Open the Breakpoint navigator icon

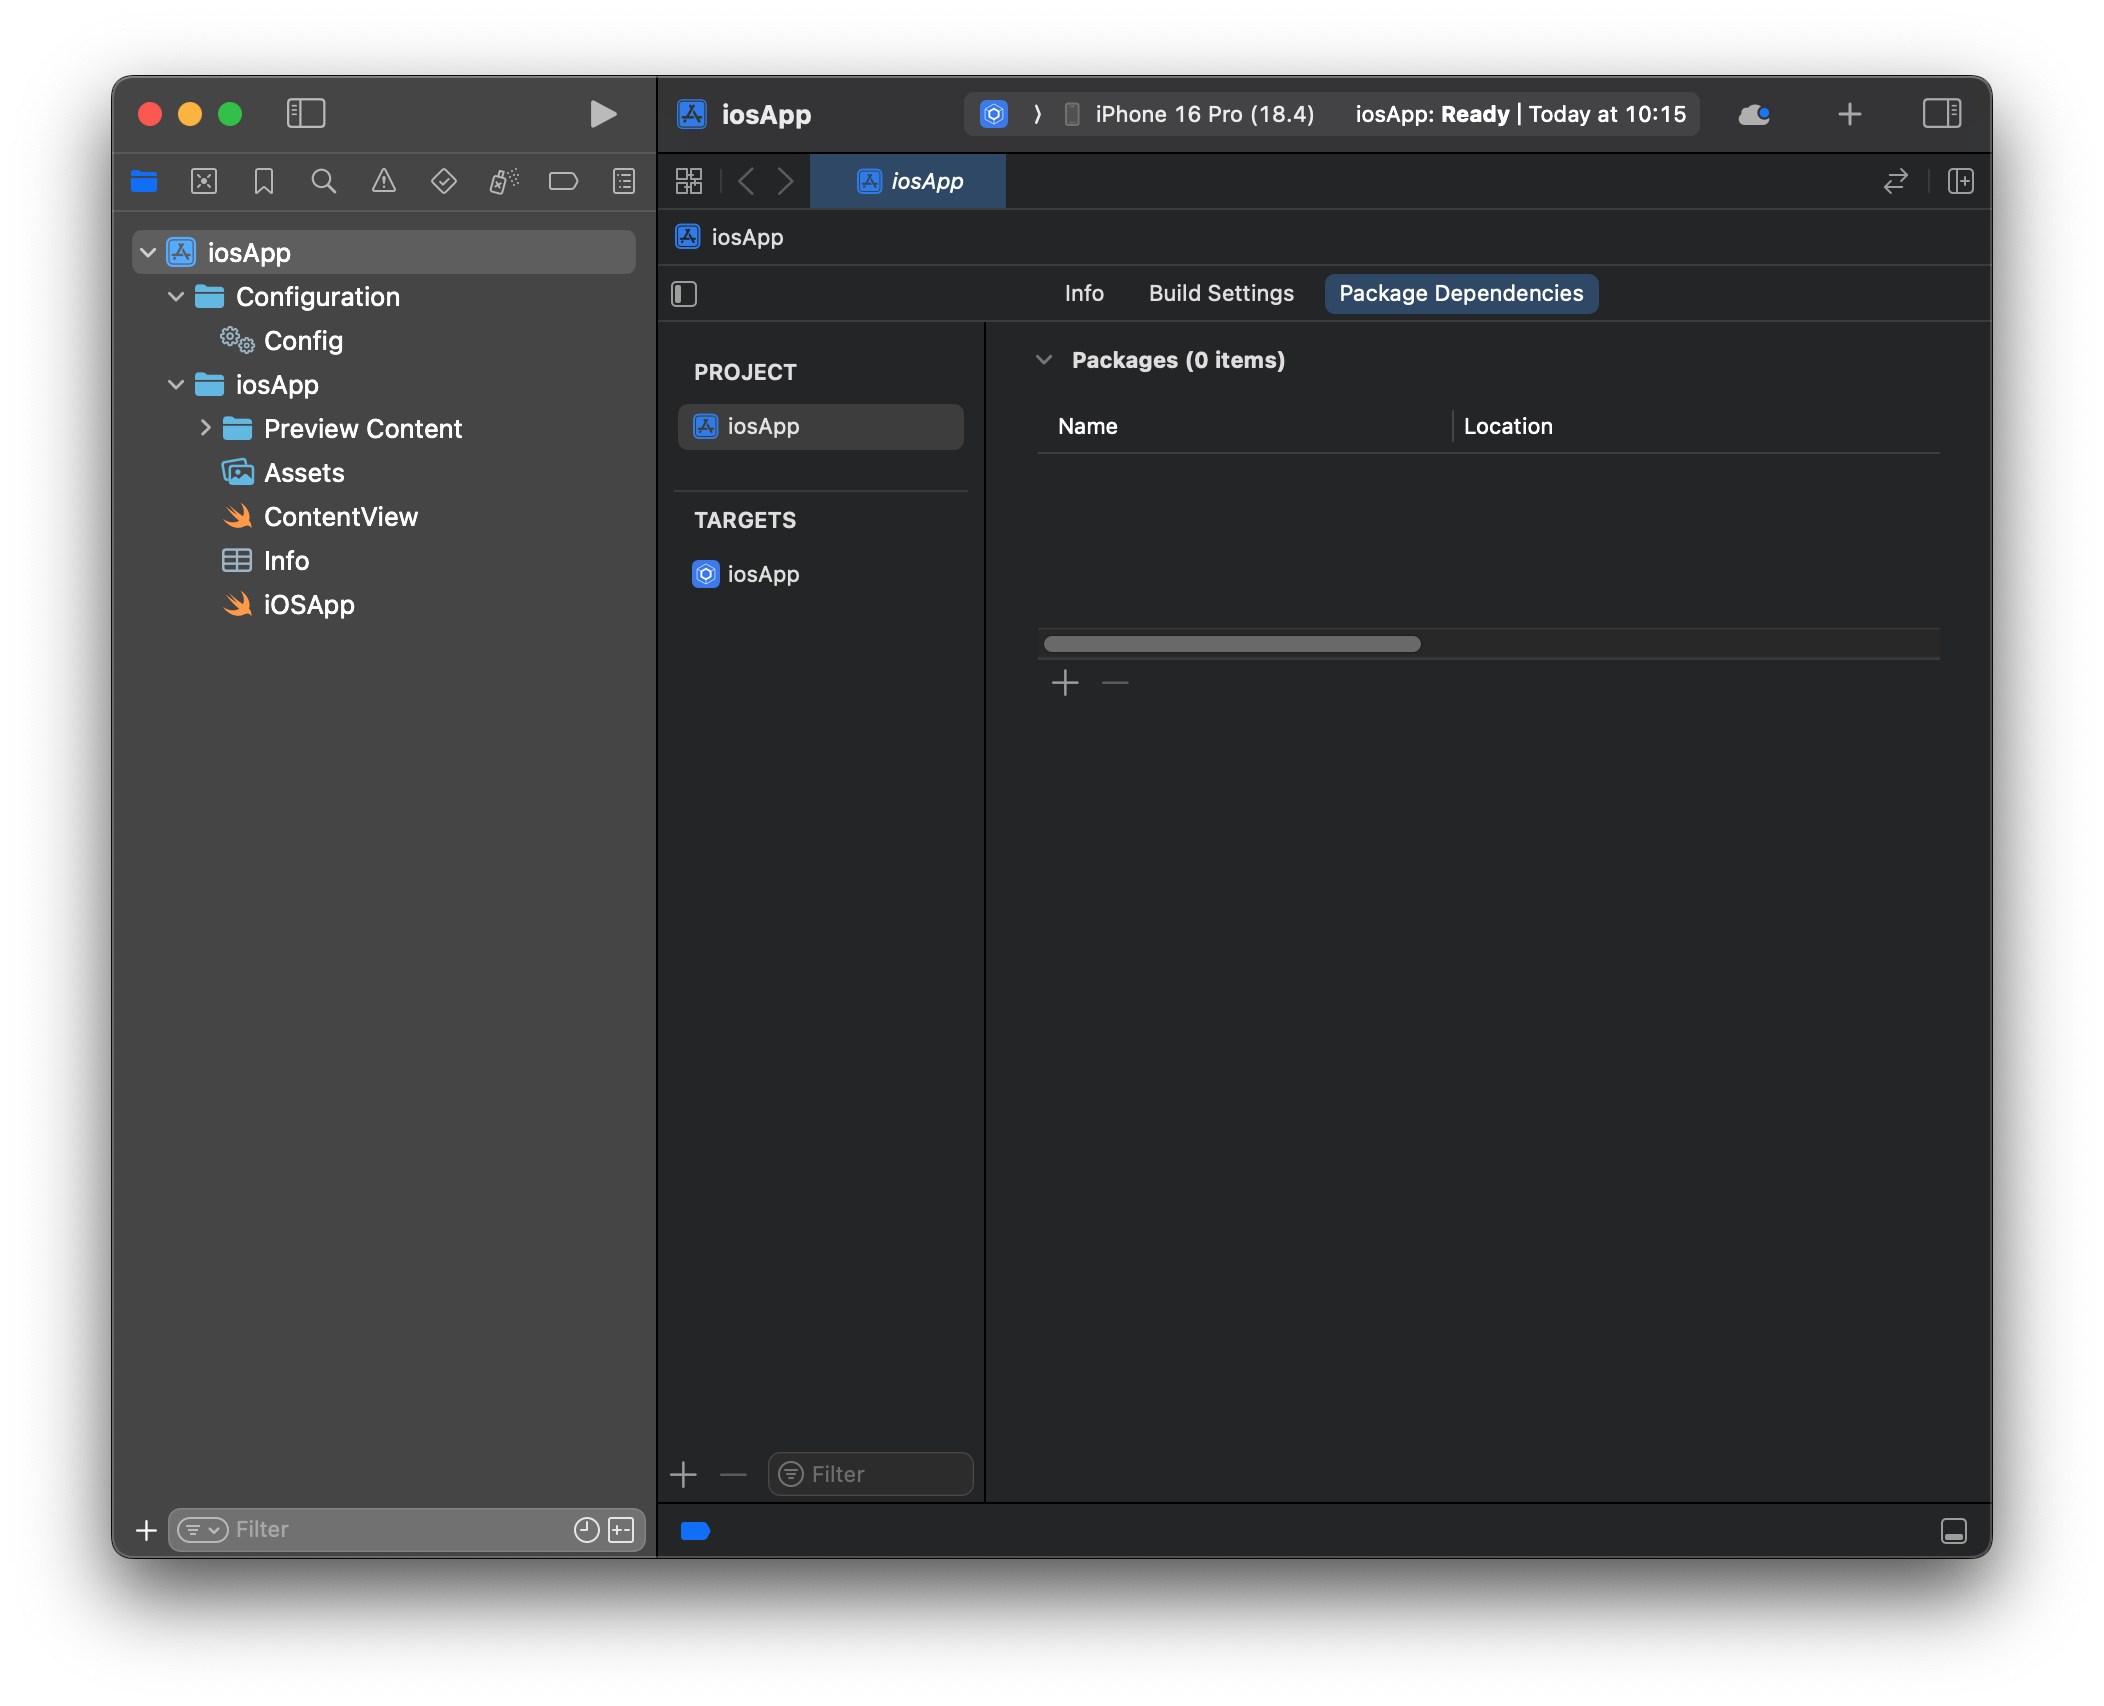point(564,181)
